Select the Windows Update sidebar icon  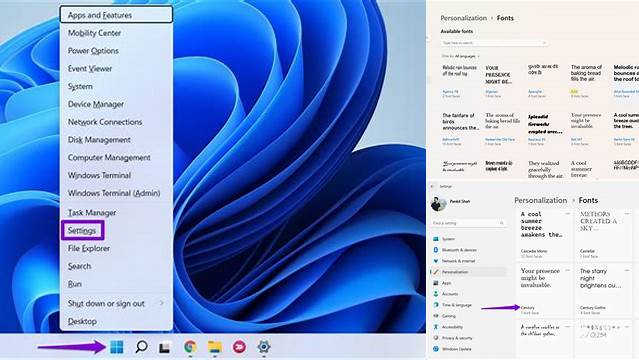pyautogui.click(x=436, y=349)
